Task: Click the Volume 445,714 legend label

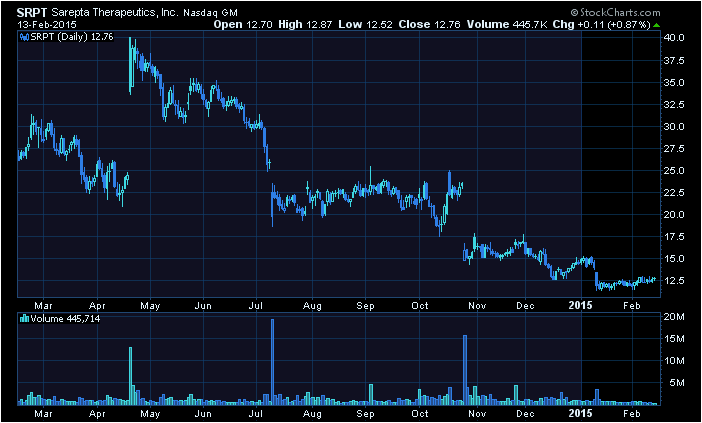Action: click(65, 319)
